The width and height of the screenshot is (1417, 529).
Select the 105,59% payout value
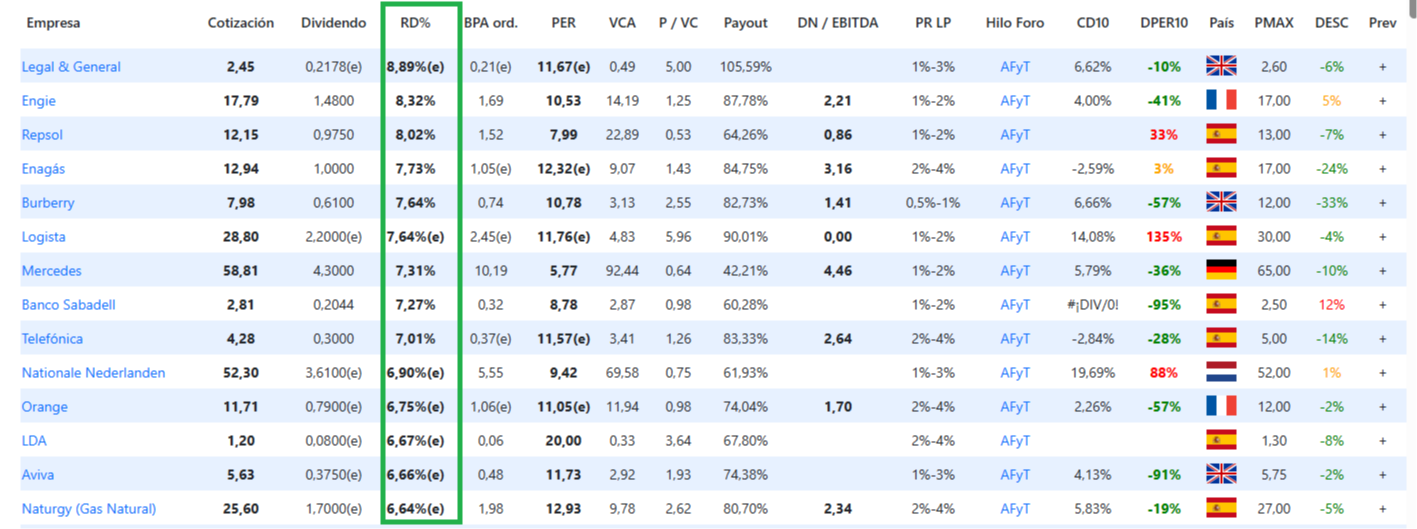[746, 67]
